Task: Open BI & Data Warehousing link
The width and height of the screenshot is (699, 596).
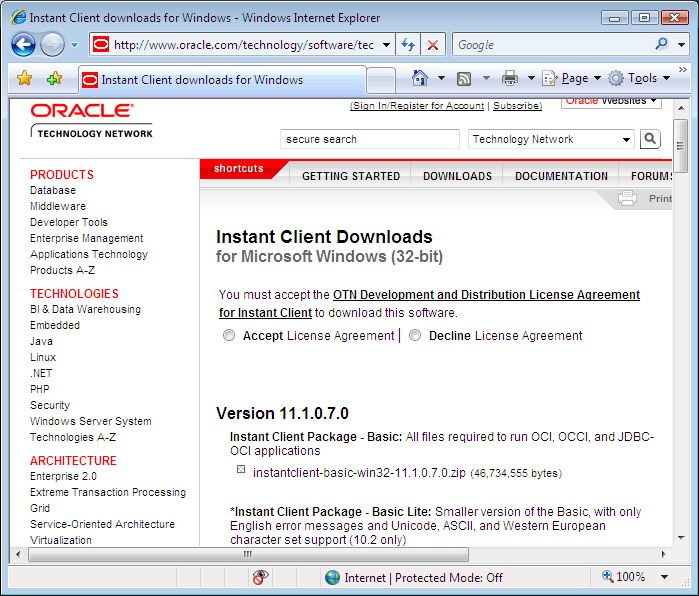Action: 85,309
